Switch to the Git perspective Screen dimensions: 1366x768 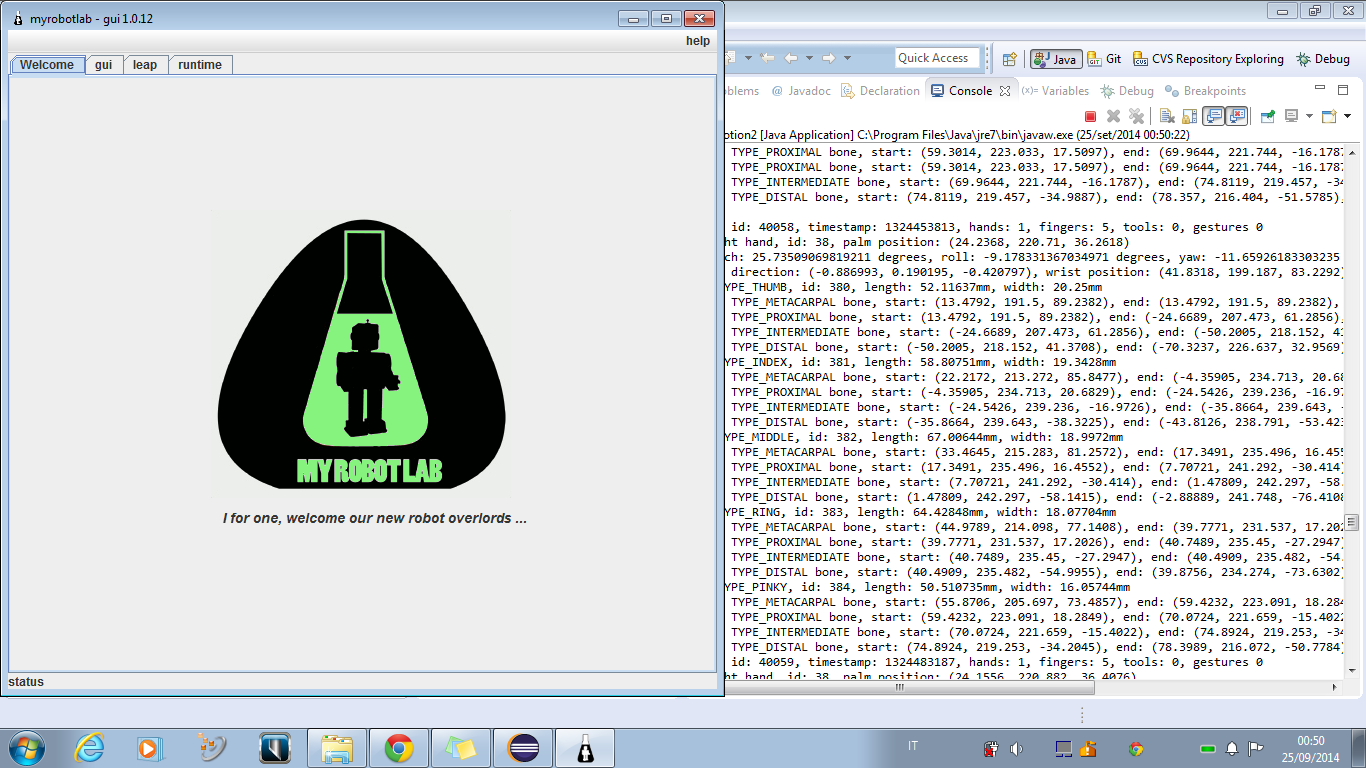tap(1104, 59)
